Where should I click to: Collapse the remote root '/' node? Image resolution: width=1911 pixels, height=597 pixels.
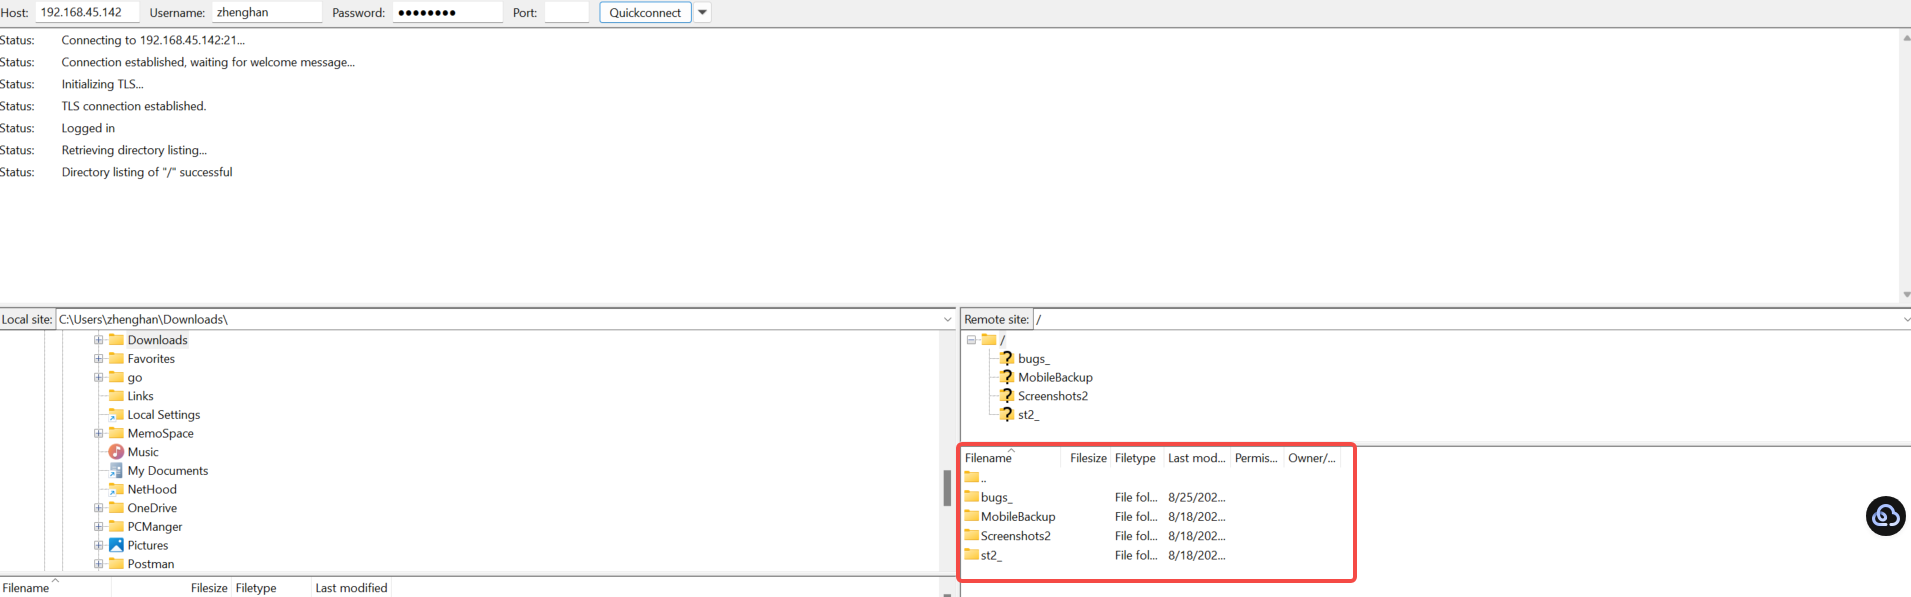point(971,340)
